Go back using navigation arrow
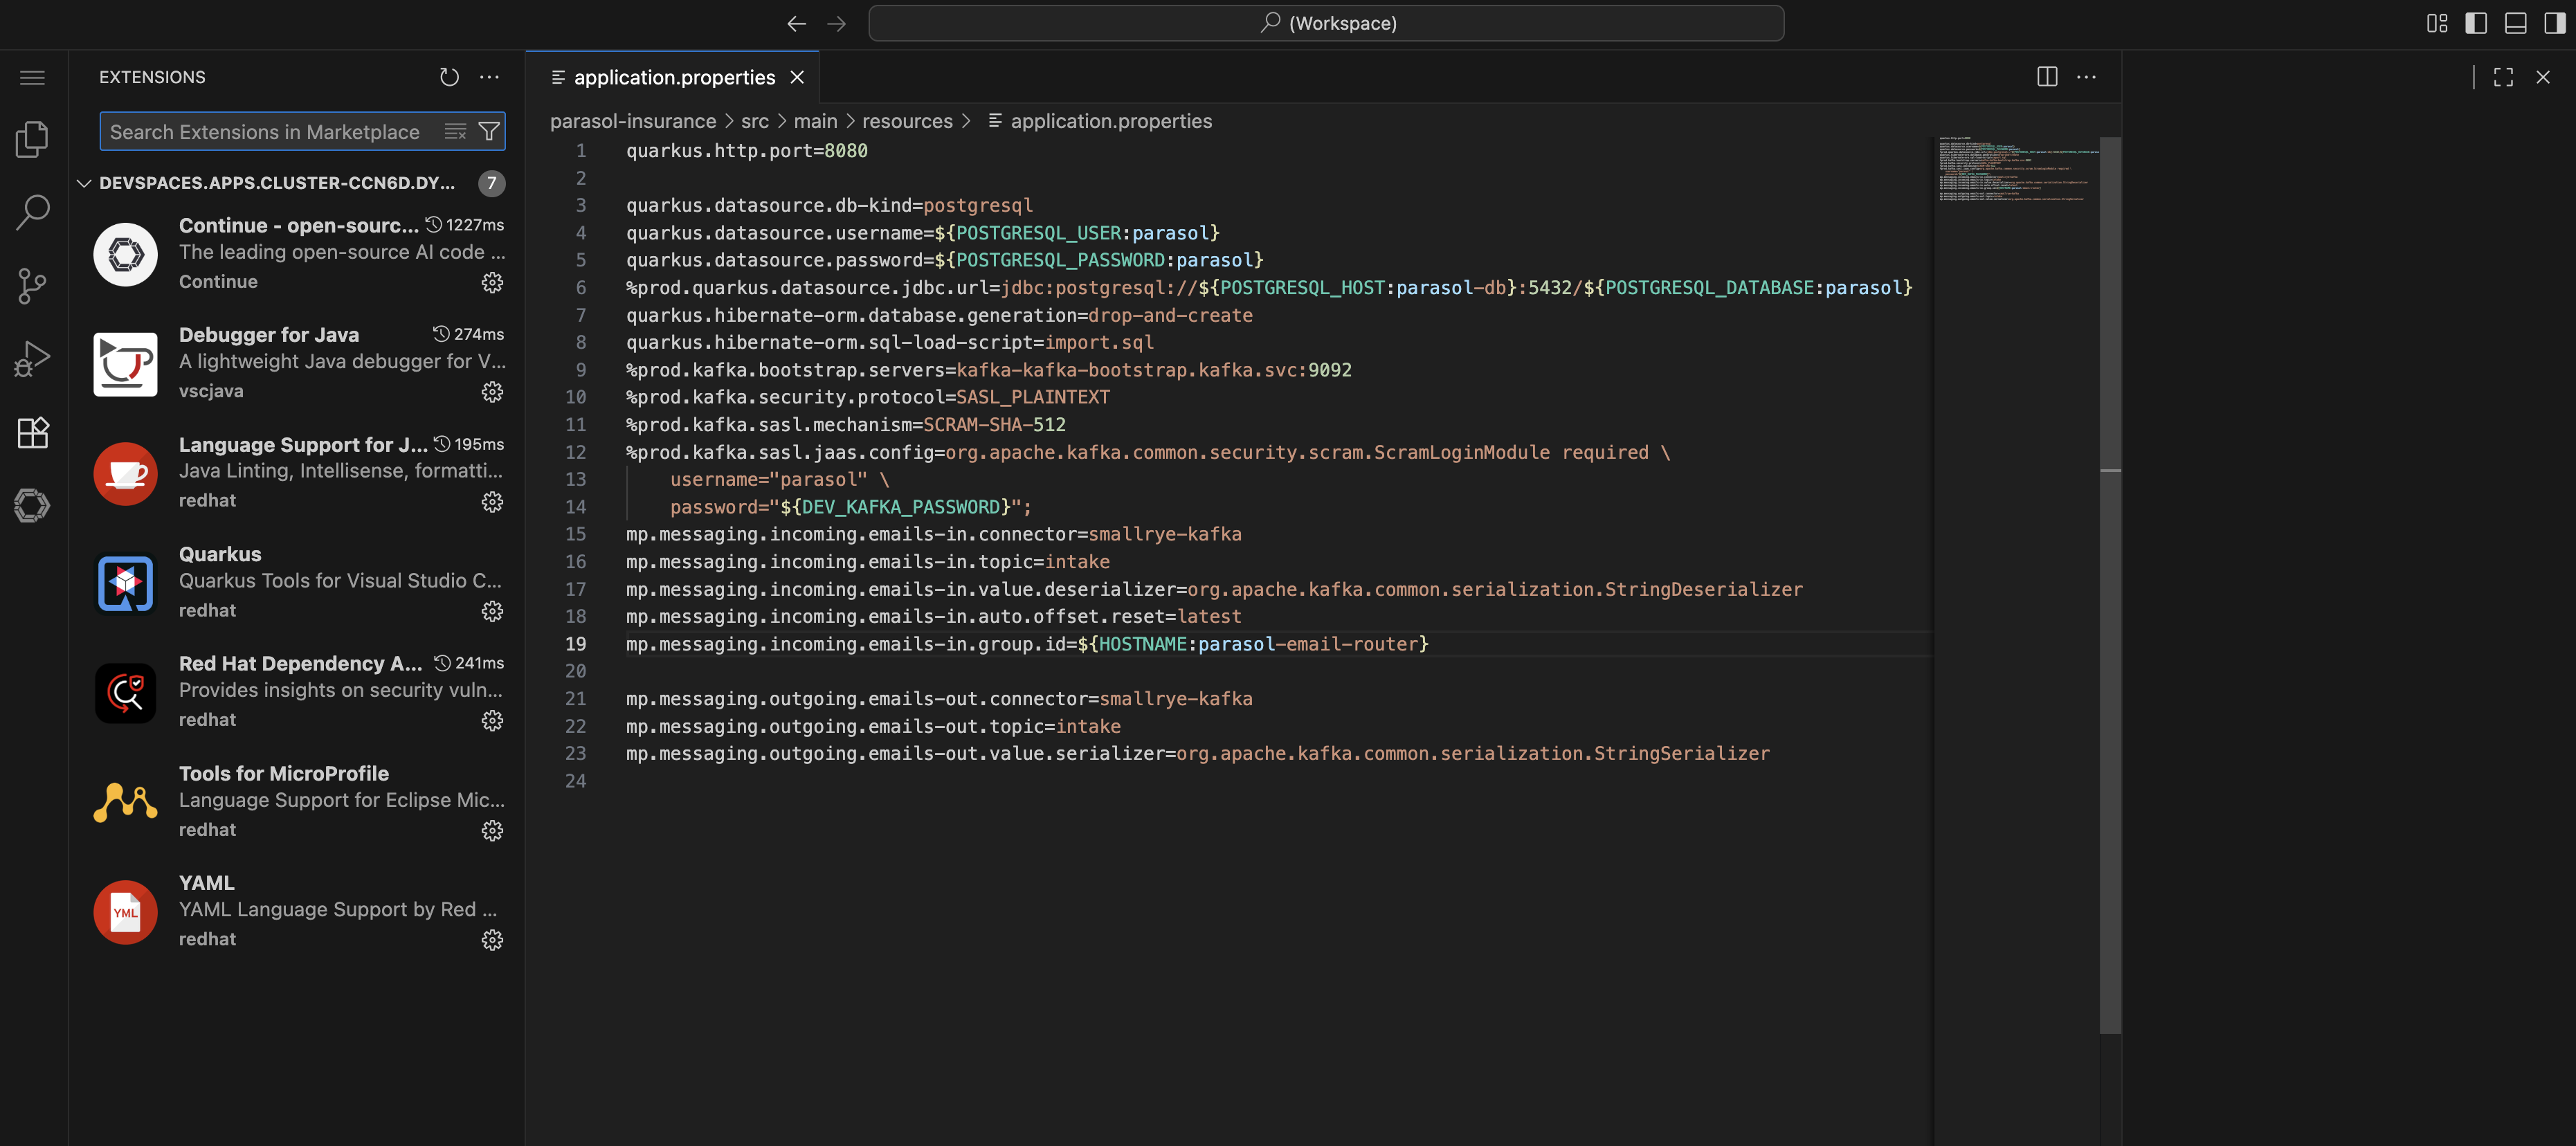 click(796, 23)
